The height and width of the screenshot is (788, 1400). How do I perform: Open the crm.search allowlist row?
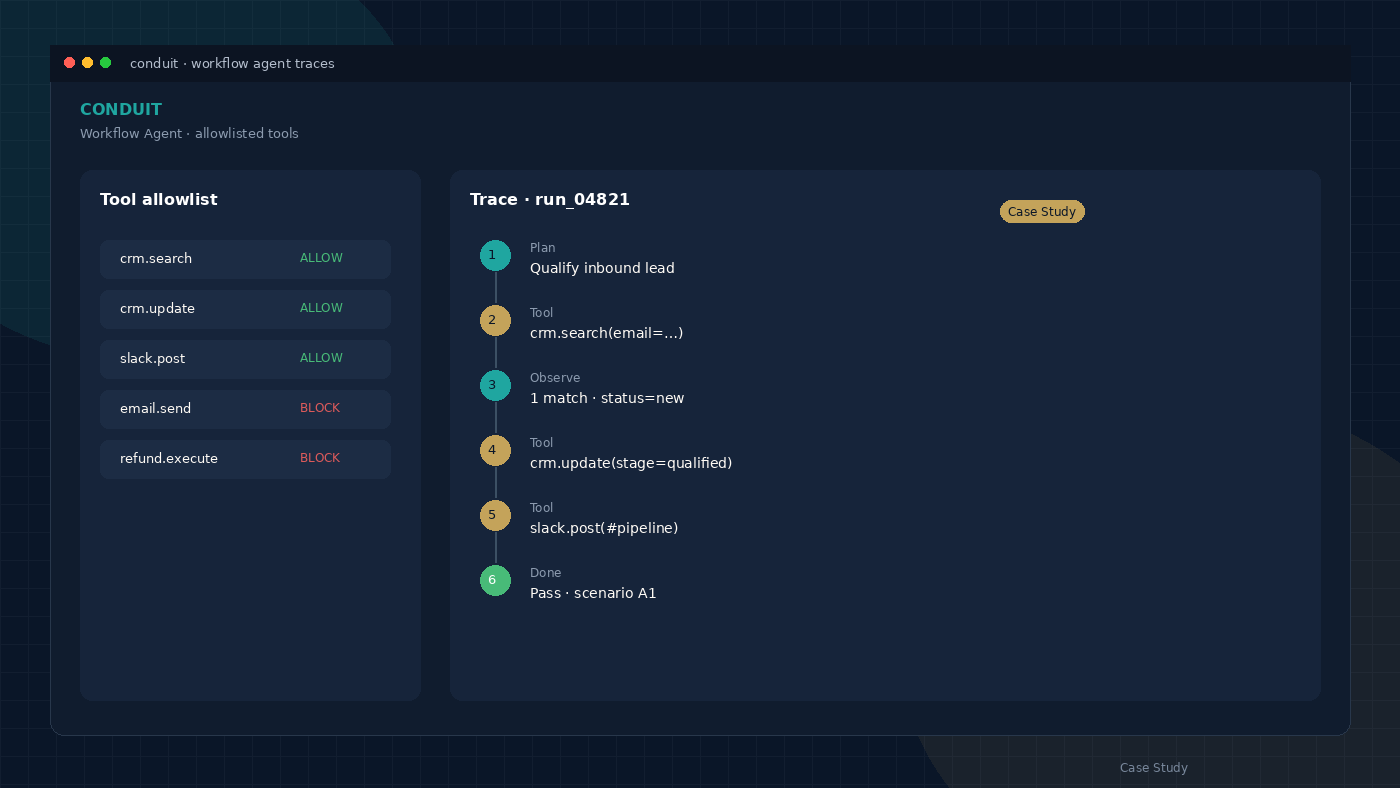pyautogui.click(x=245, y=259)
